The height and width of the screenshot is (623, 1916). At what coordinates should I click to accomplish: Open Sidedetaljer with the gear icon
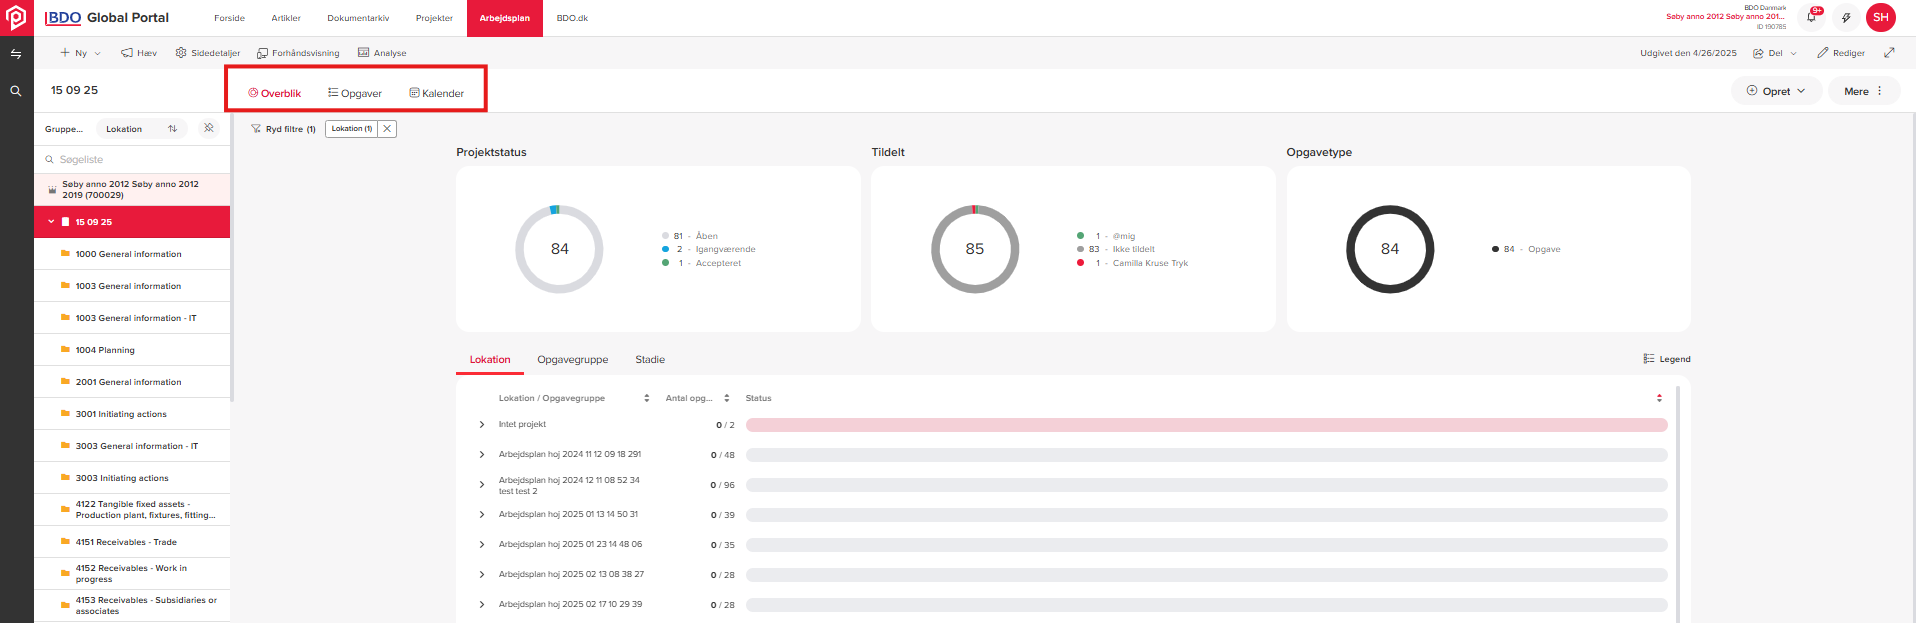point(207,53)
